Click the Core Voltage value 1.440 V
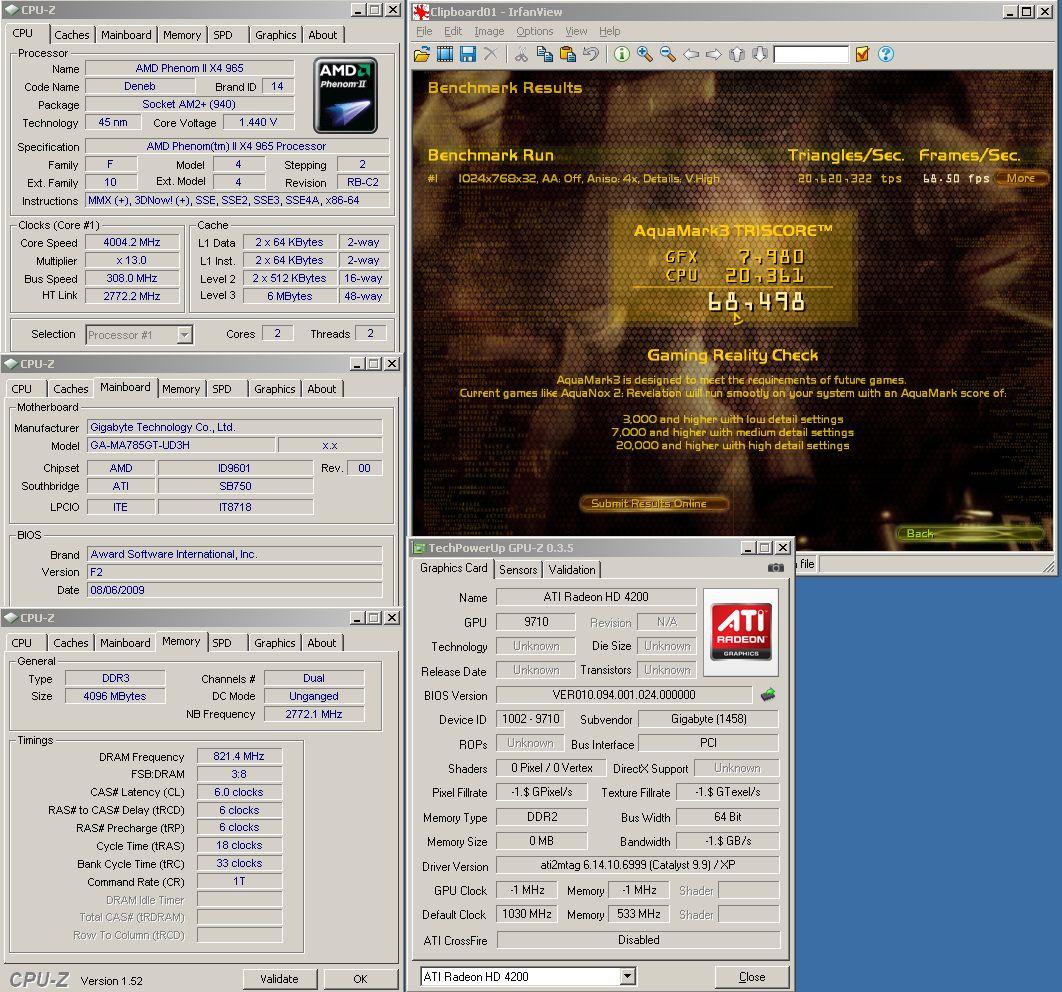 (x=257, y=123)
